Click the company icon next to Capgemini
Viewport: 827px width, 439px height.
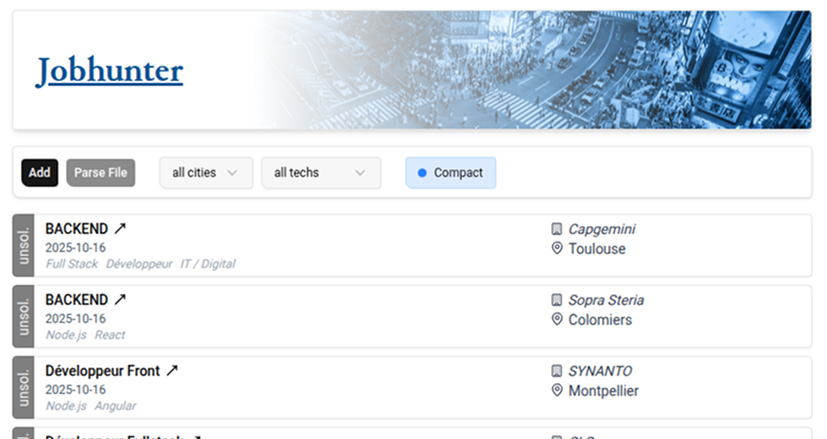tap(556, 229)
